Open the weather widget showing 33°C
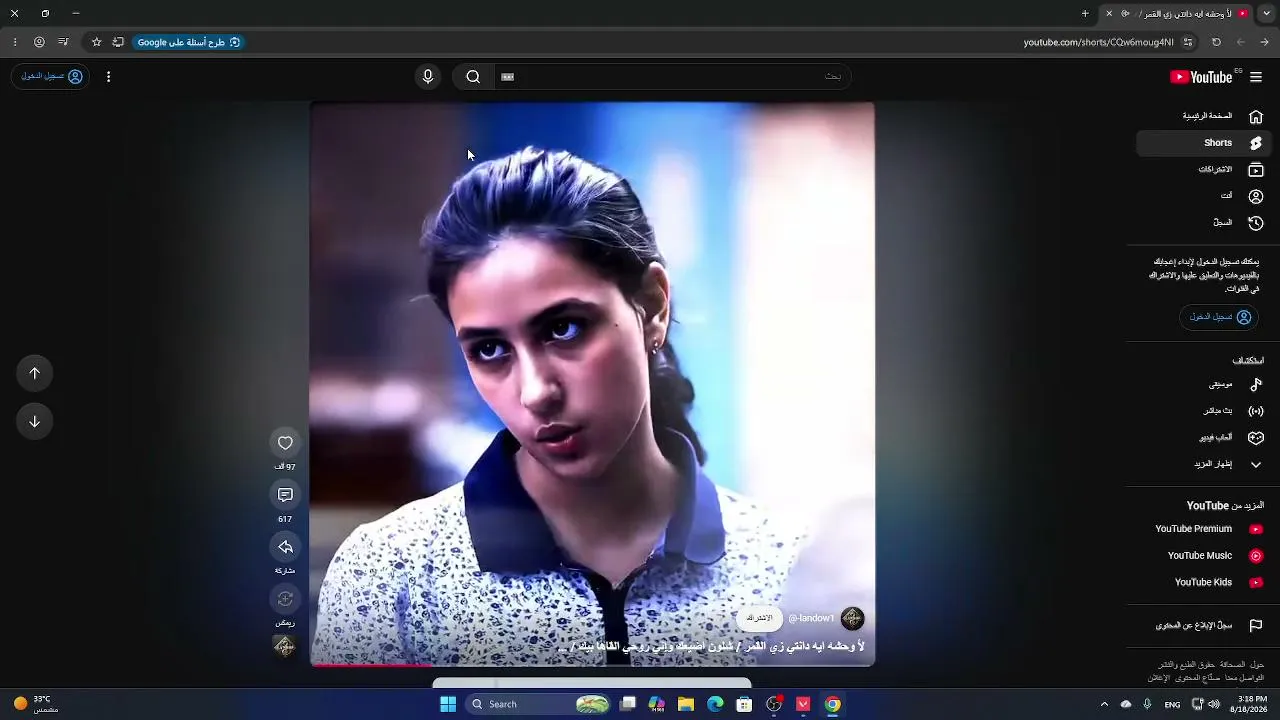The height and width of the screenshot is (720, 1280). (x=36, y=704)
